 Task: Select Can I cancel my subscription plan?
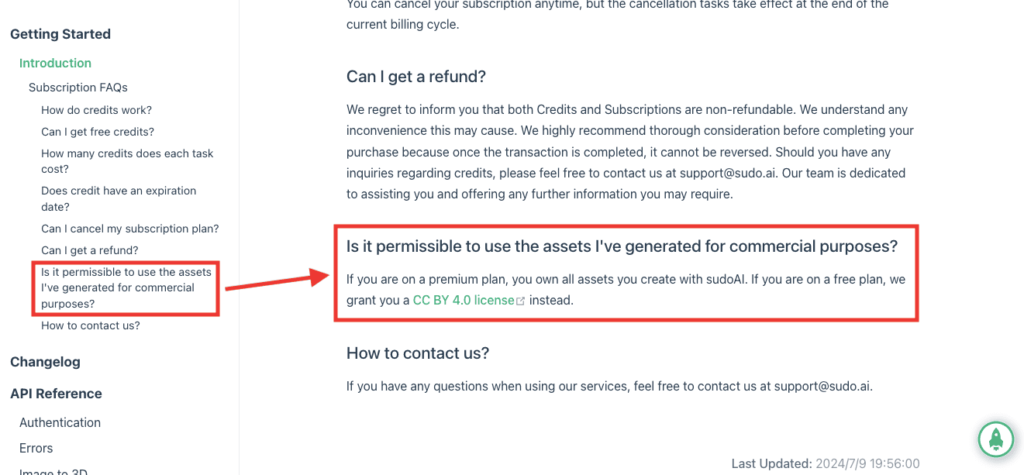130,229
